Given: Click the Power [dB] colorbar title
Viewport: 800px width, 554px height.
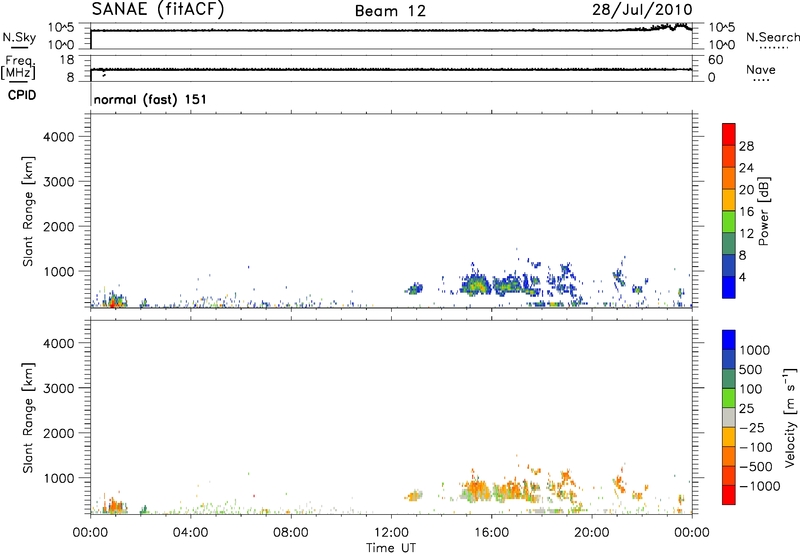Looking at the screenshot, I should coord(763,211).
